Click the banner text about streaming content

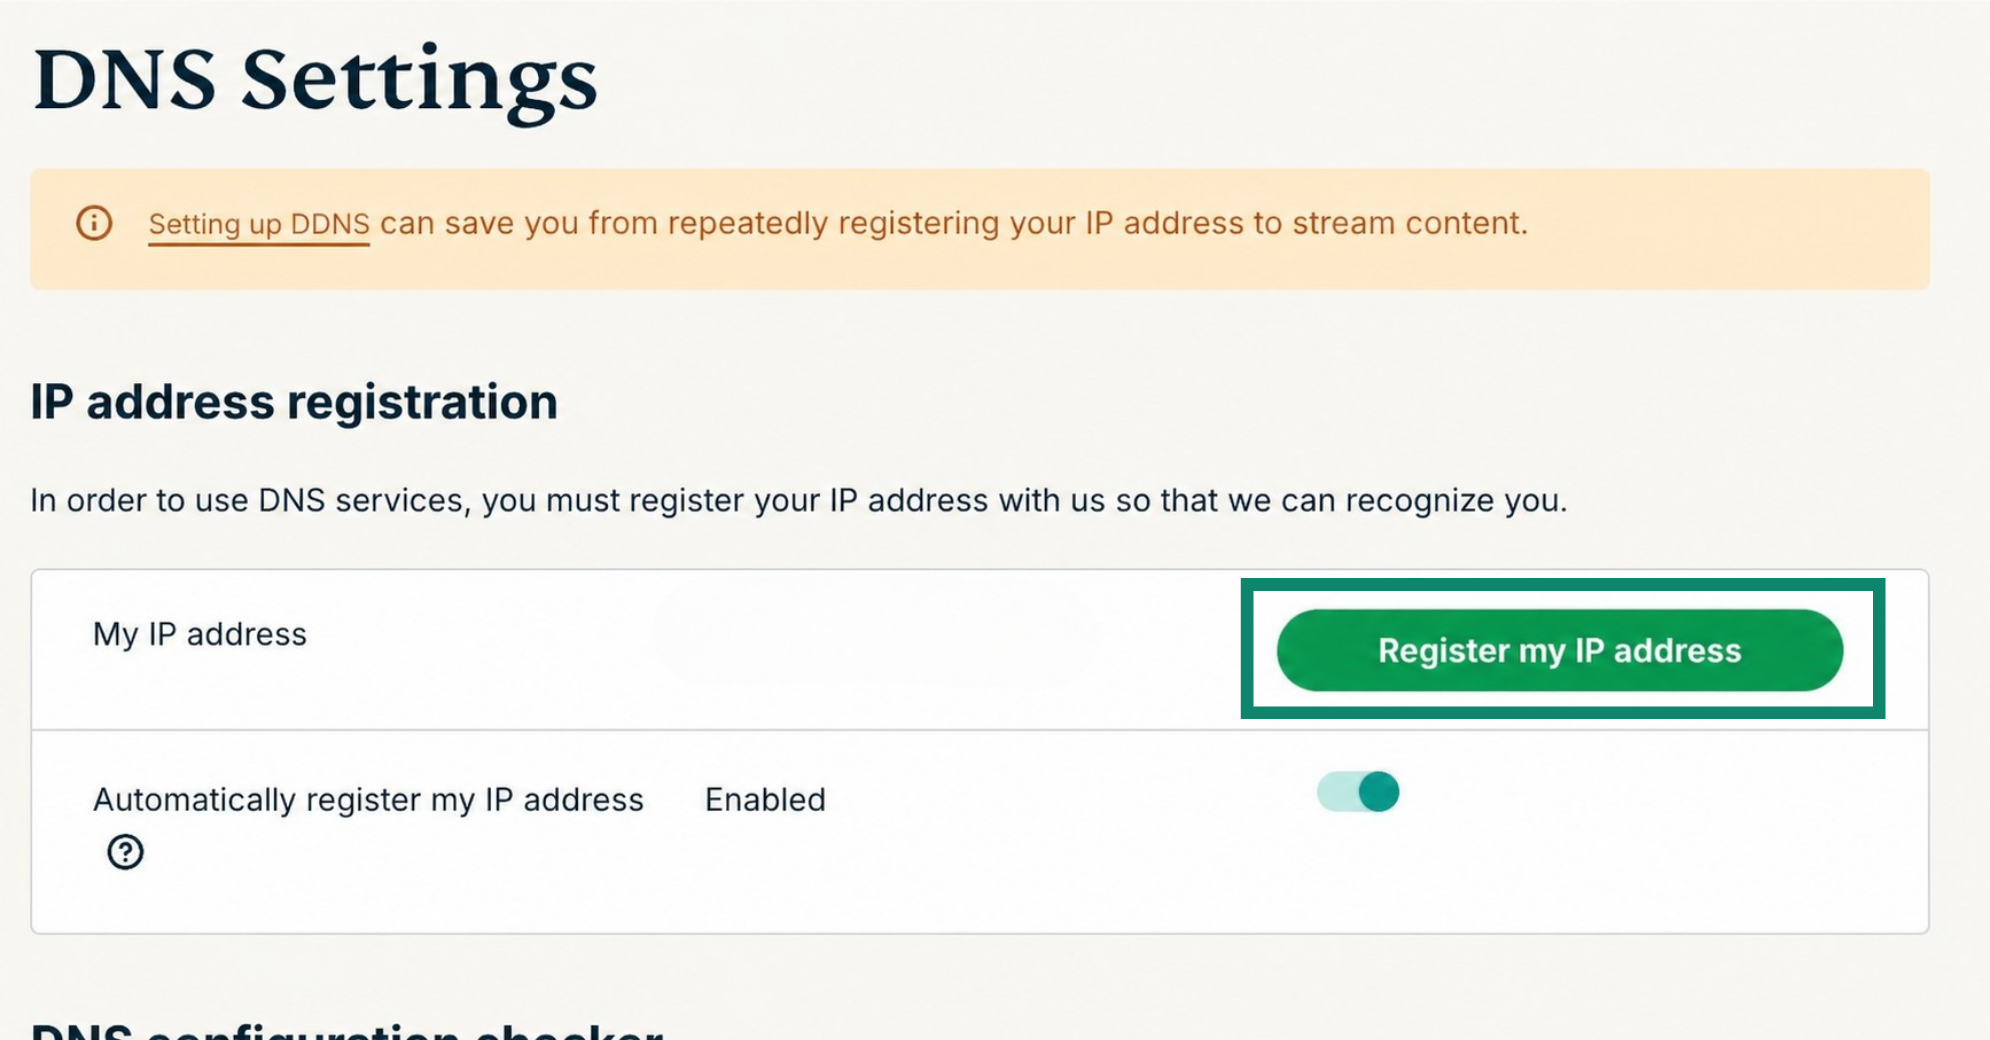coord(953,223)
